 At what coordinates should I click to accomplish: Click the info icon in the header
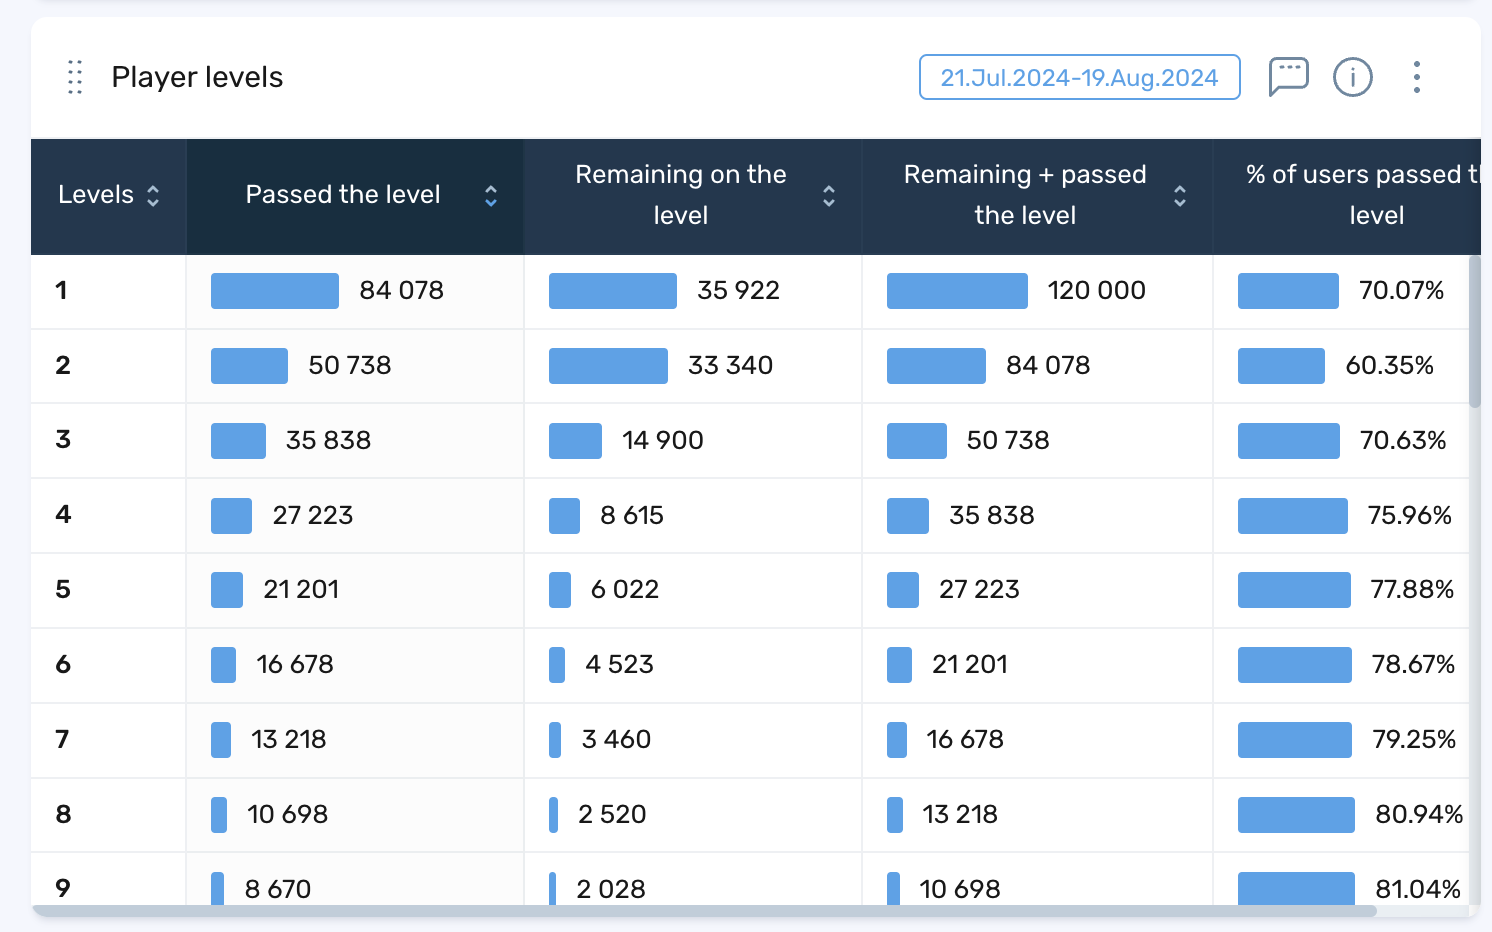click(x=1352, y=76)
